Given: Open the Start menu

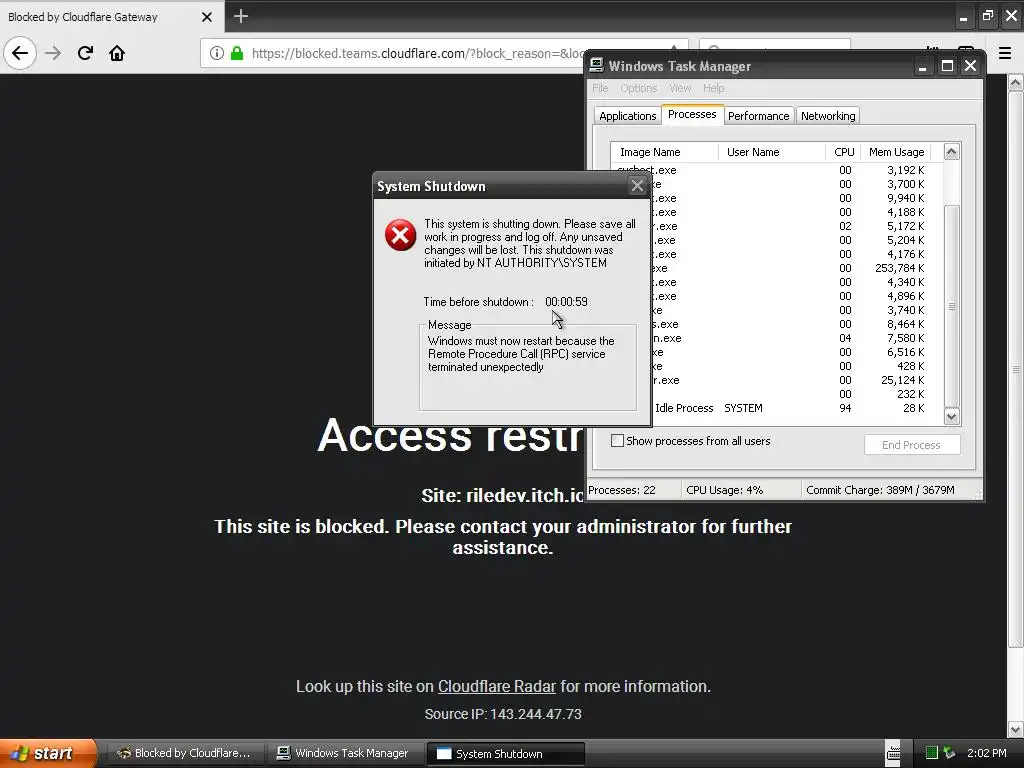Looking at the screenshot, I should (x=48, y=753).
